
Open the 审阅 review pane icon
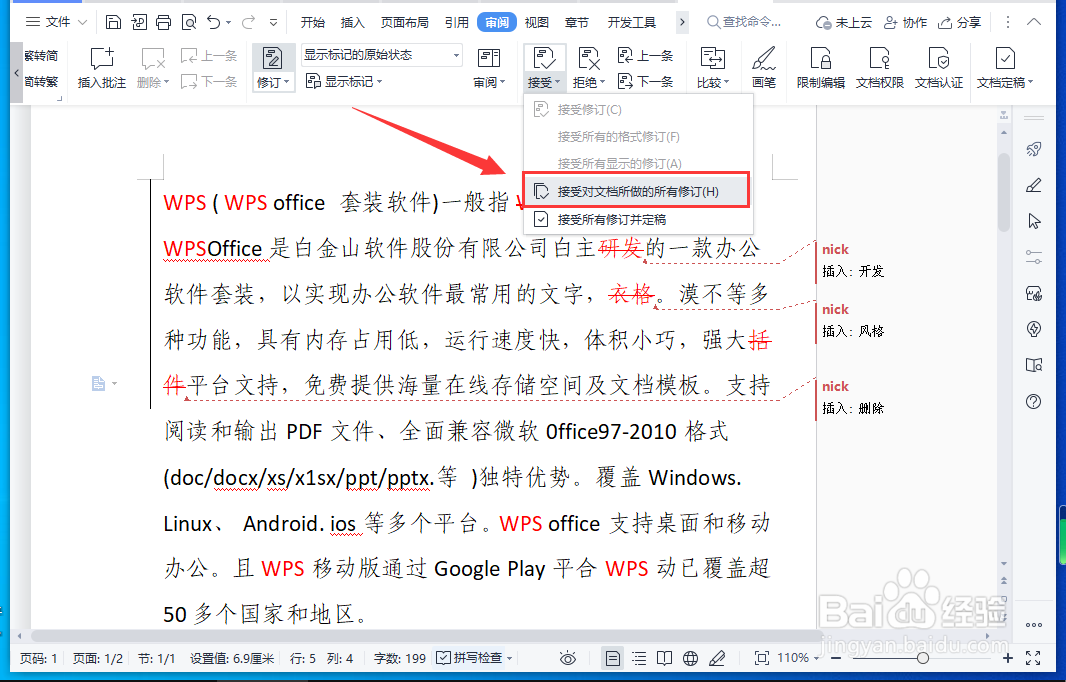pyautogui.click(x=488, y=58)
